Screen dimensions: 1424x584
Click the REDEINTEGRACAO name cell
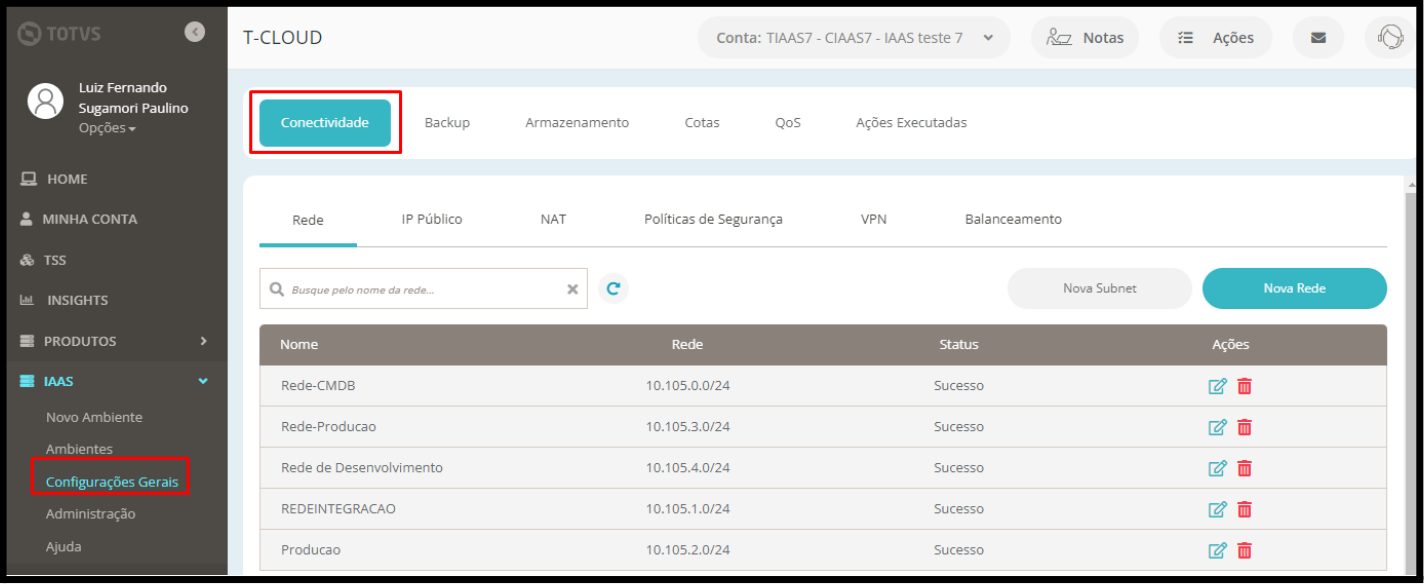click(x=338, y=509)
